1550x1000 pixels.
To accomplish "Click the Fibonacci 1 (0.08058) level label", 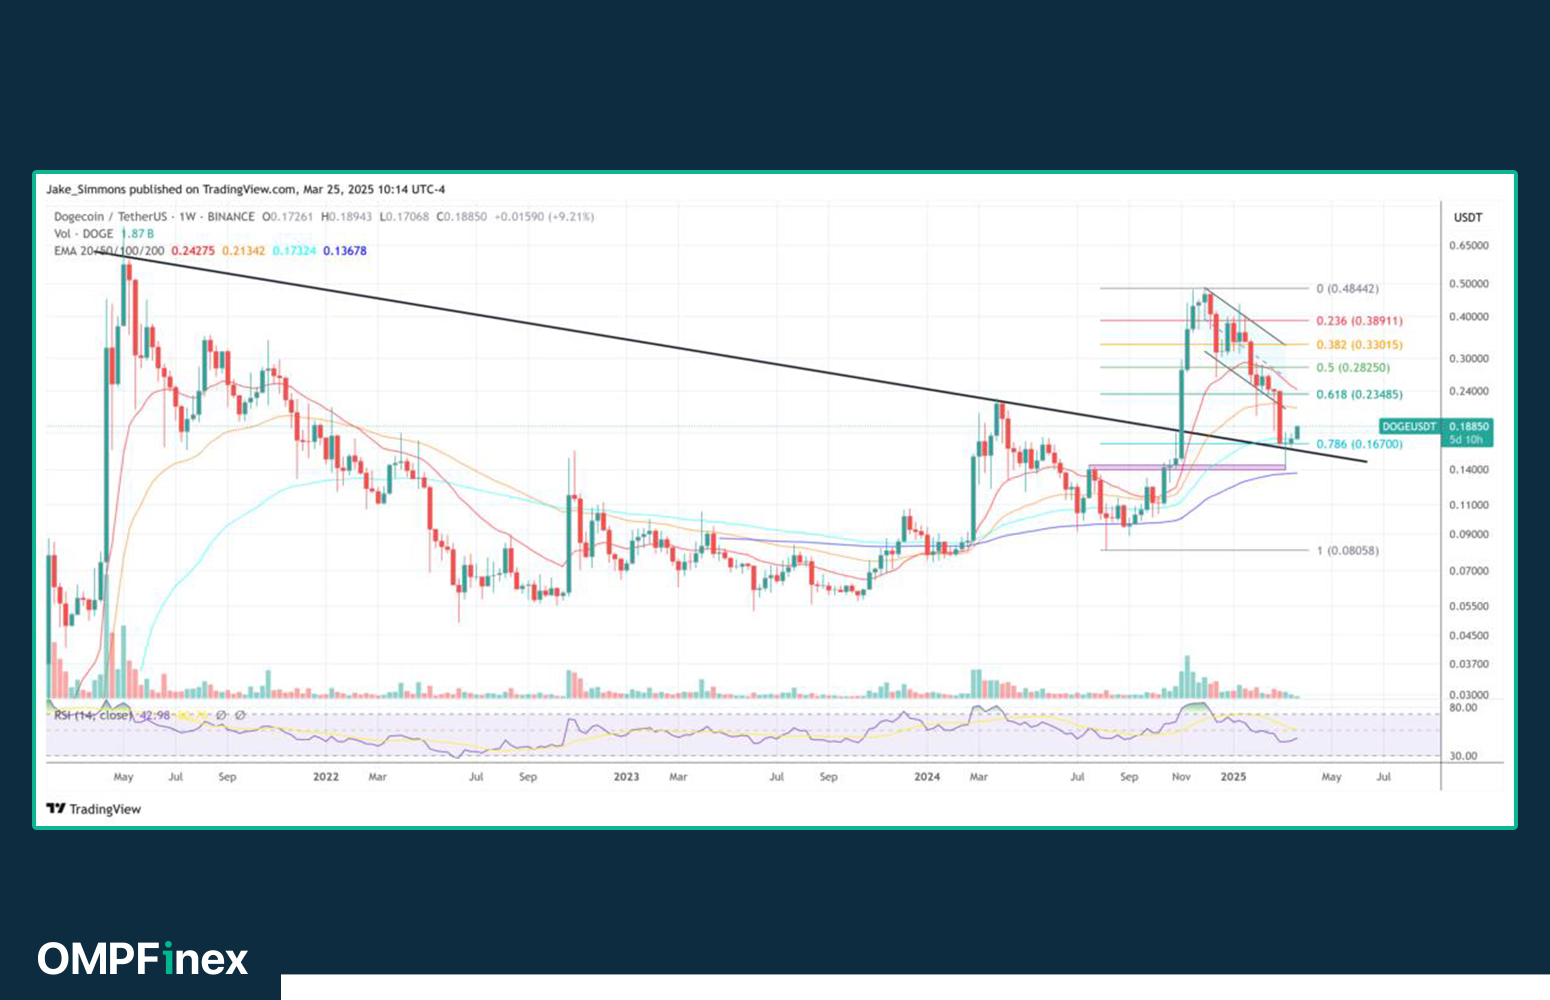I will pos(1347,551).
